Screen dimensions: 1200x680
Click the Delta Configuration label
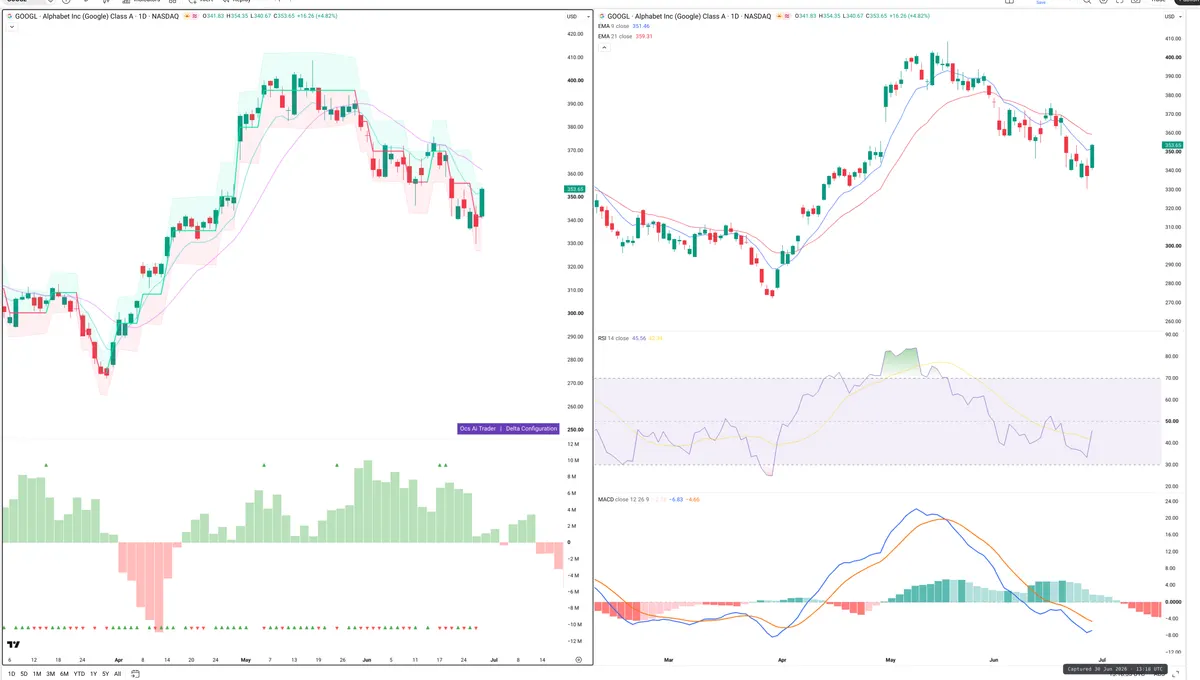click(531, 428)
